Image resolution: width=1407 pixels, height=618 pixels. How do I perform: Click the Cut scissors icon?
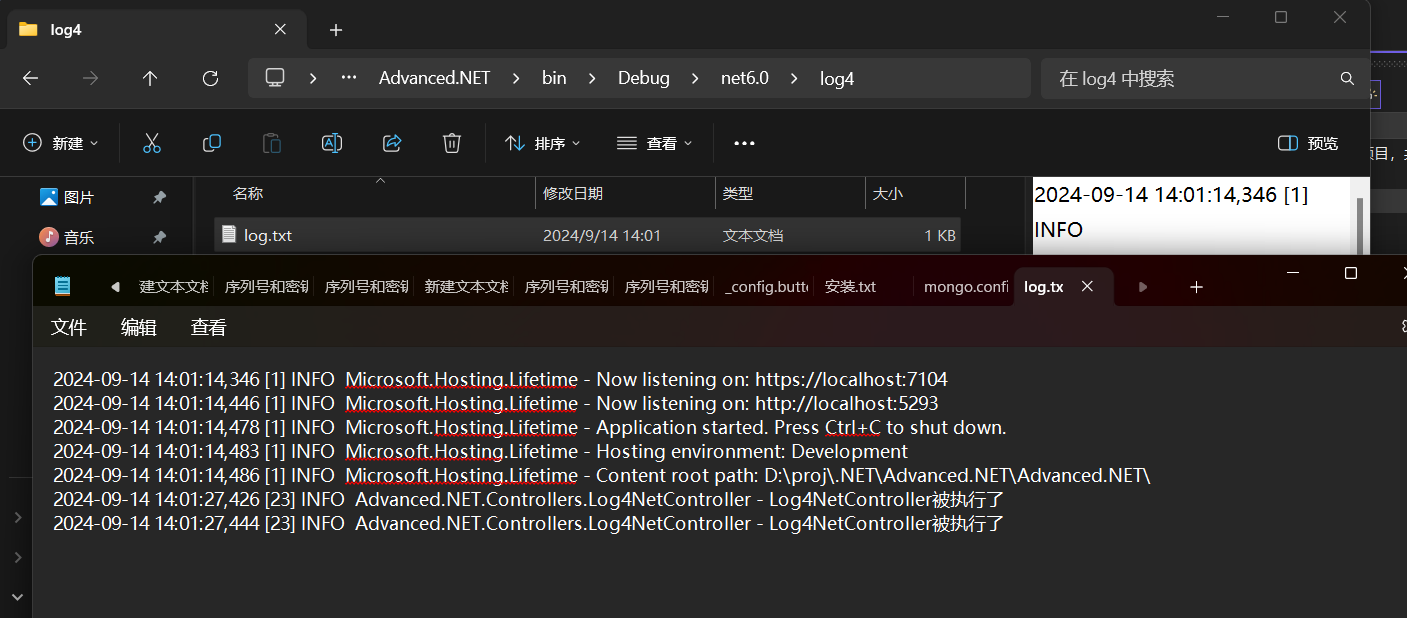click(152, 143)
